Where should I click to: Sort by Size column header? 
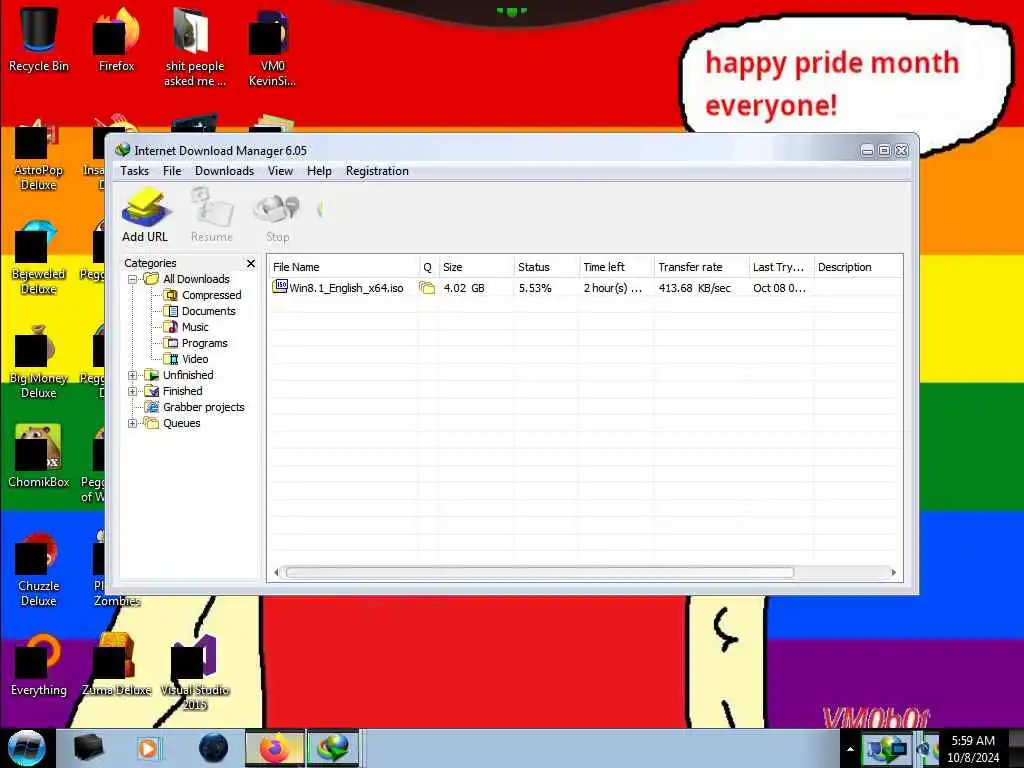pos(475,267)
